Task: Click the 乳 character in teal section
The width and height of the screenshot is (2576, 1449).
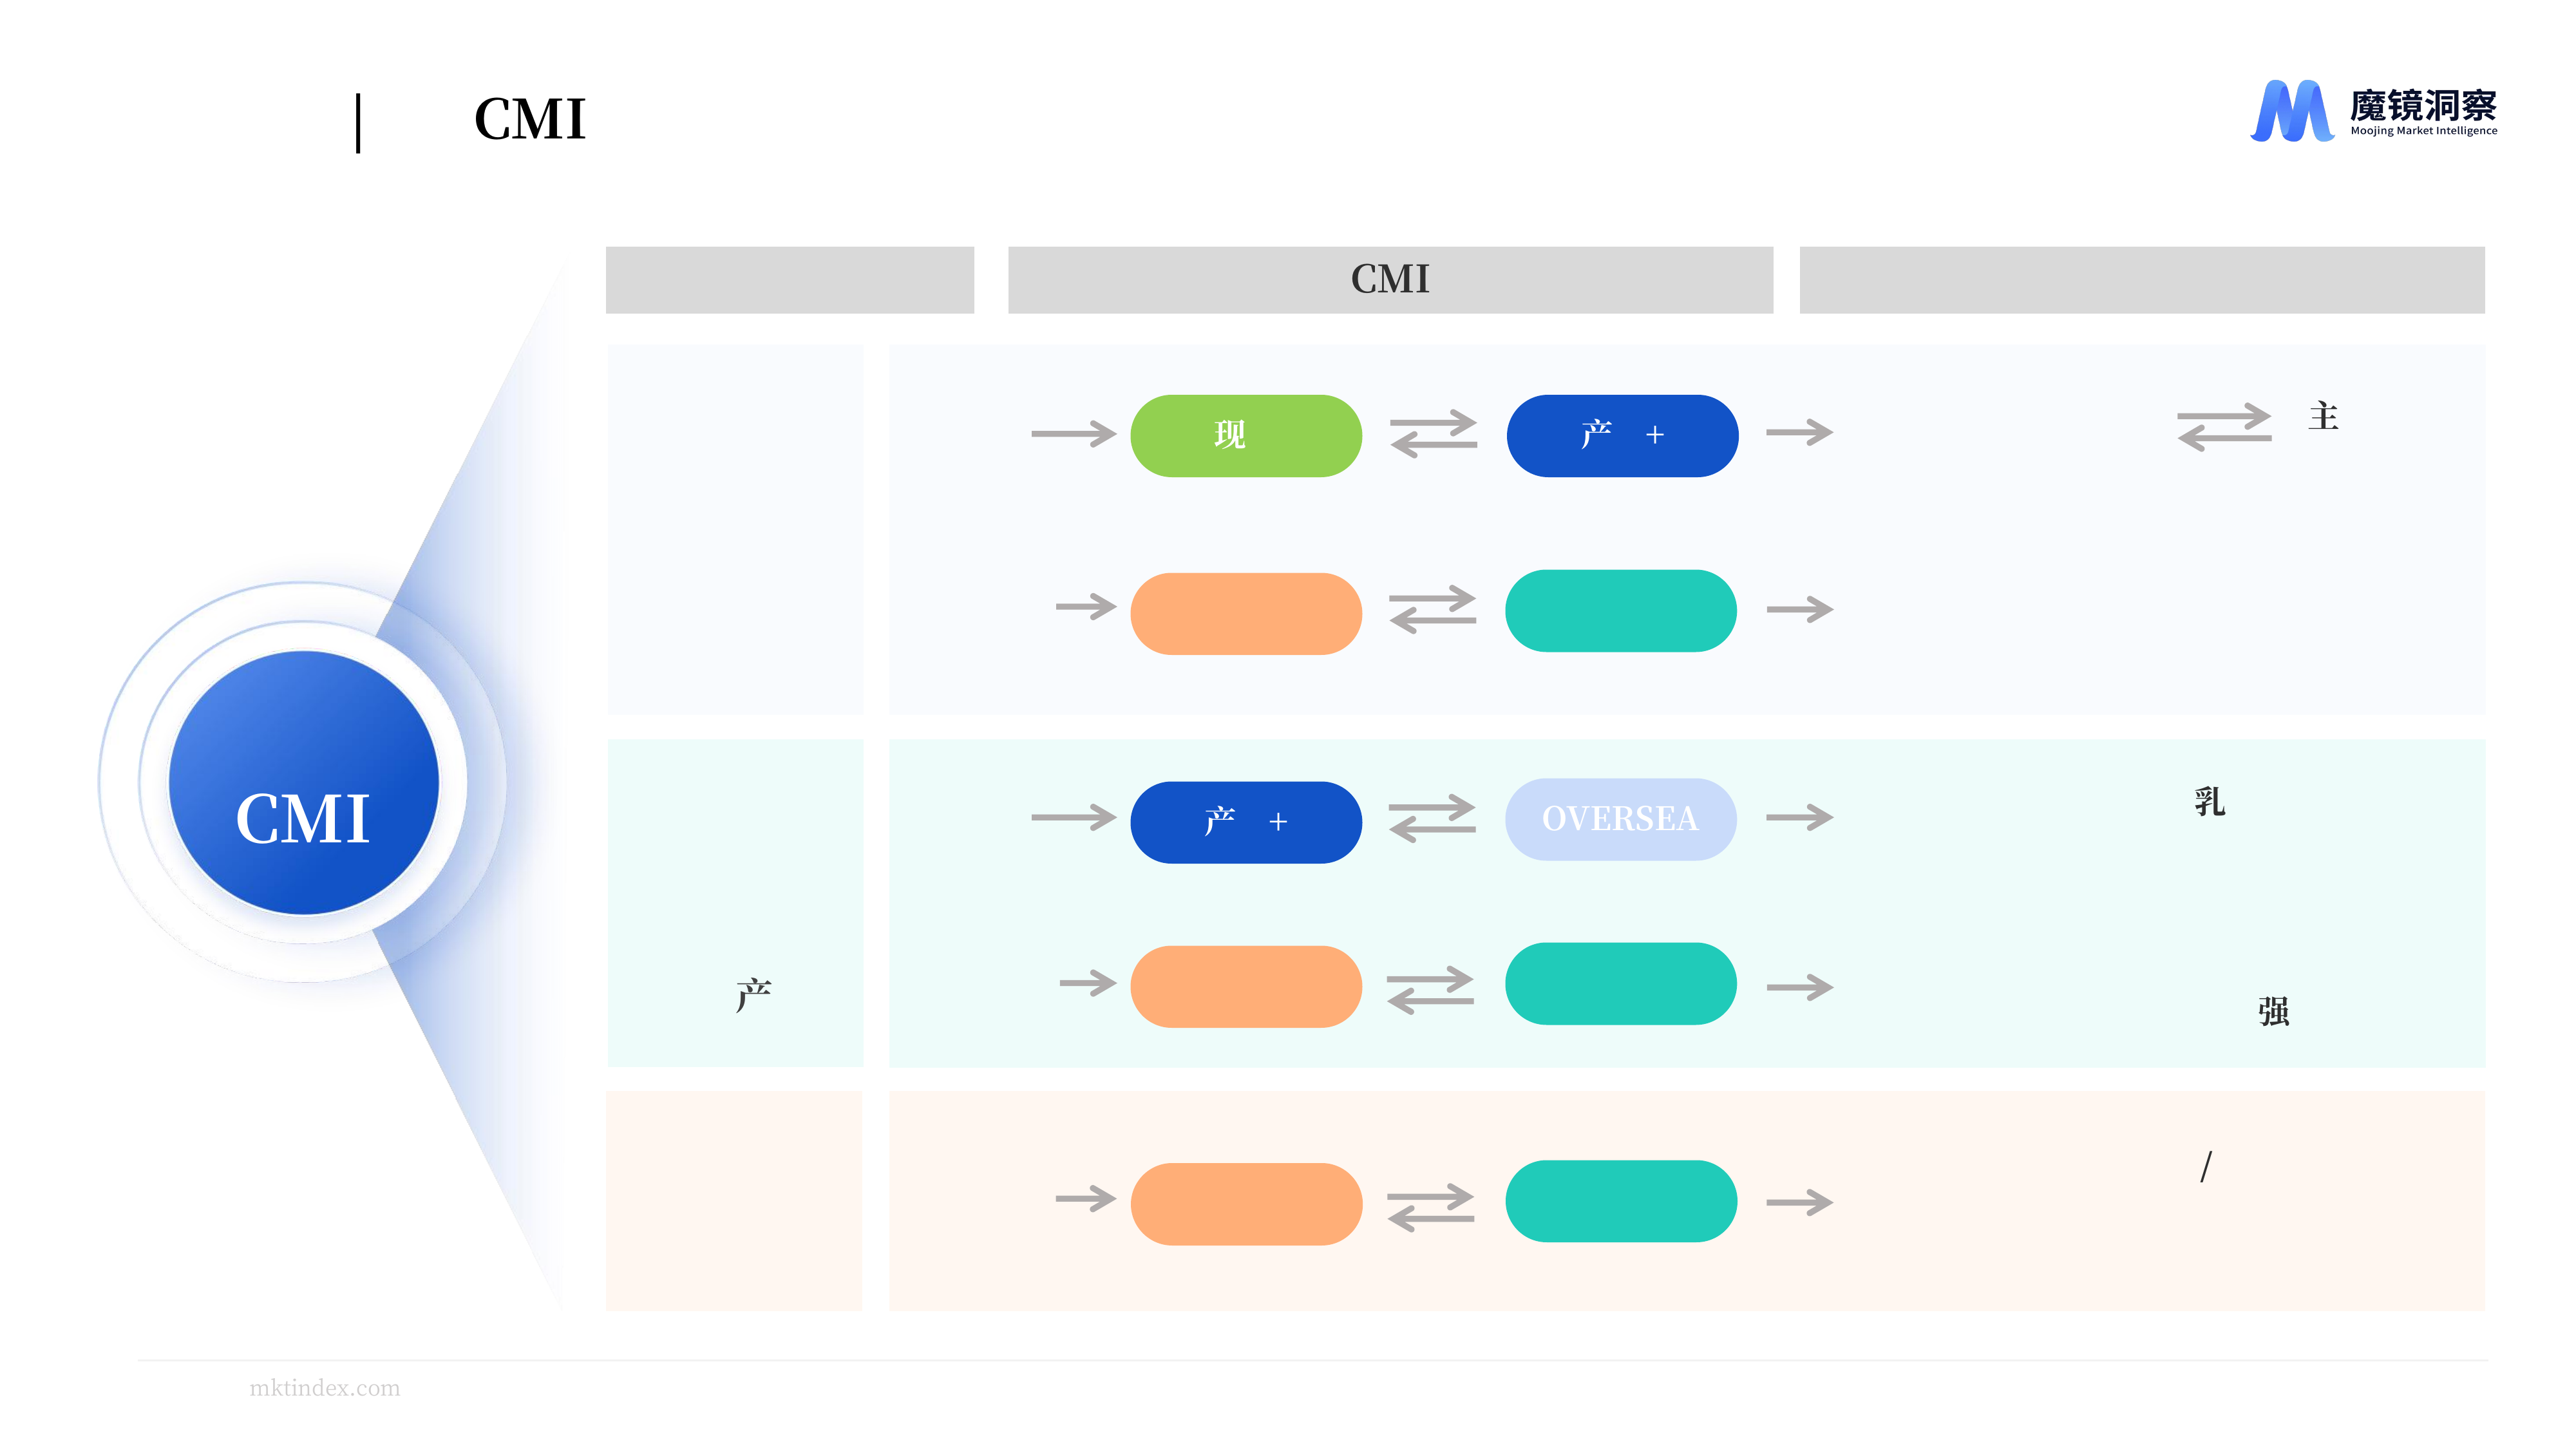Action: [2209, 801]
